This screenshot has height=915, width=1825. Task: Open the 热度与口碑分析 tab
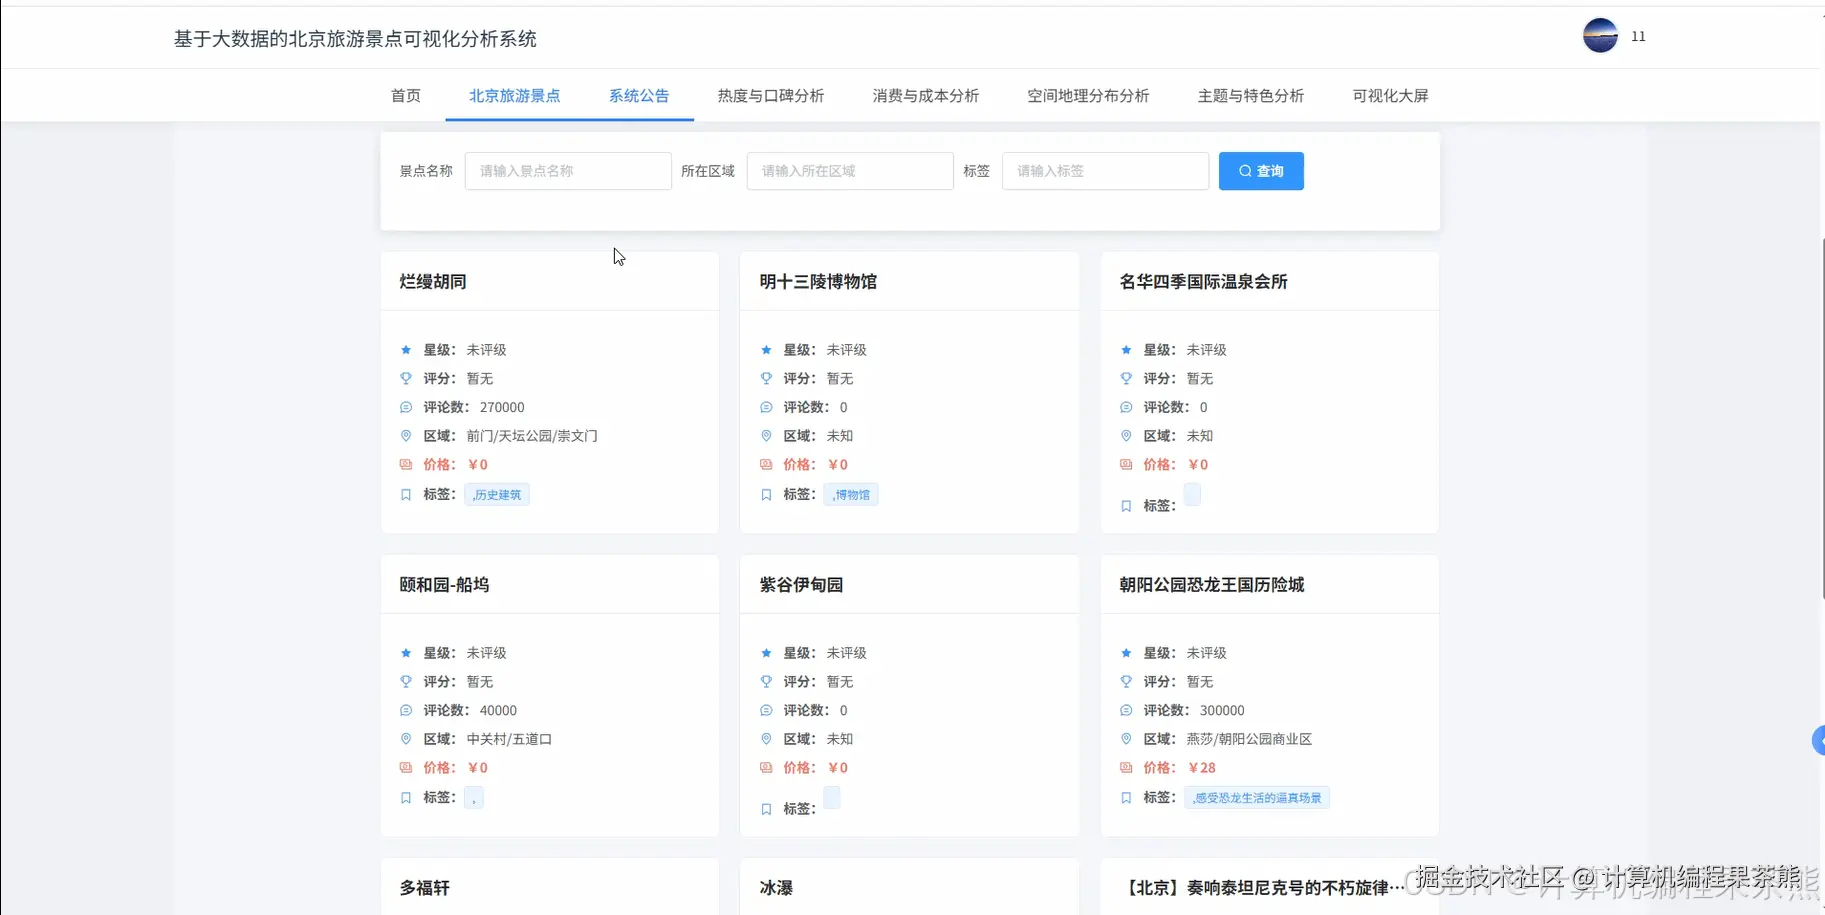(771, 95)
